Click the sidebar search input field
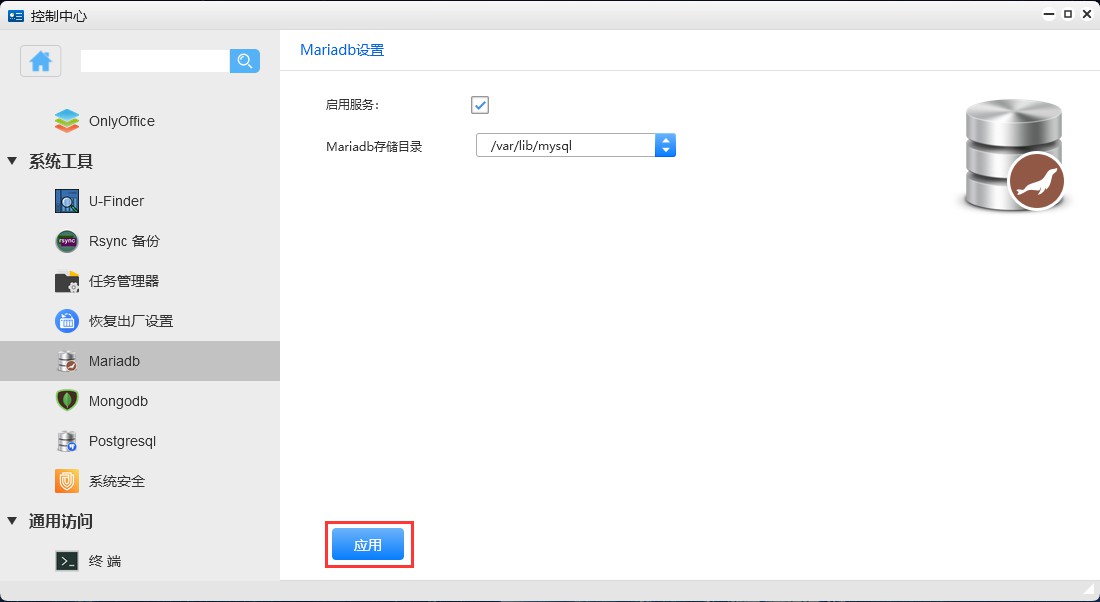The height and width of the screenshot is (602, 1100). click(155, 61)
